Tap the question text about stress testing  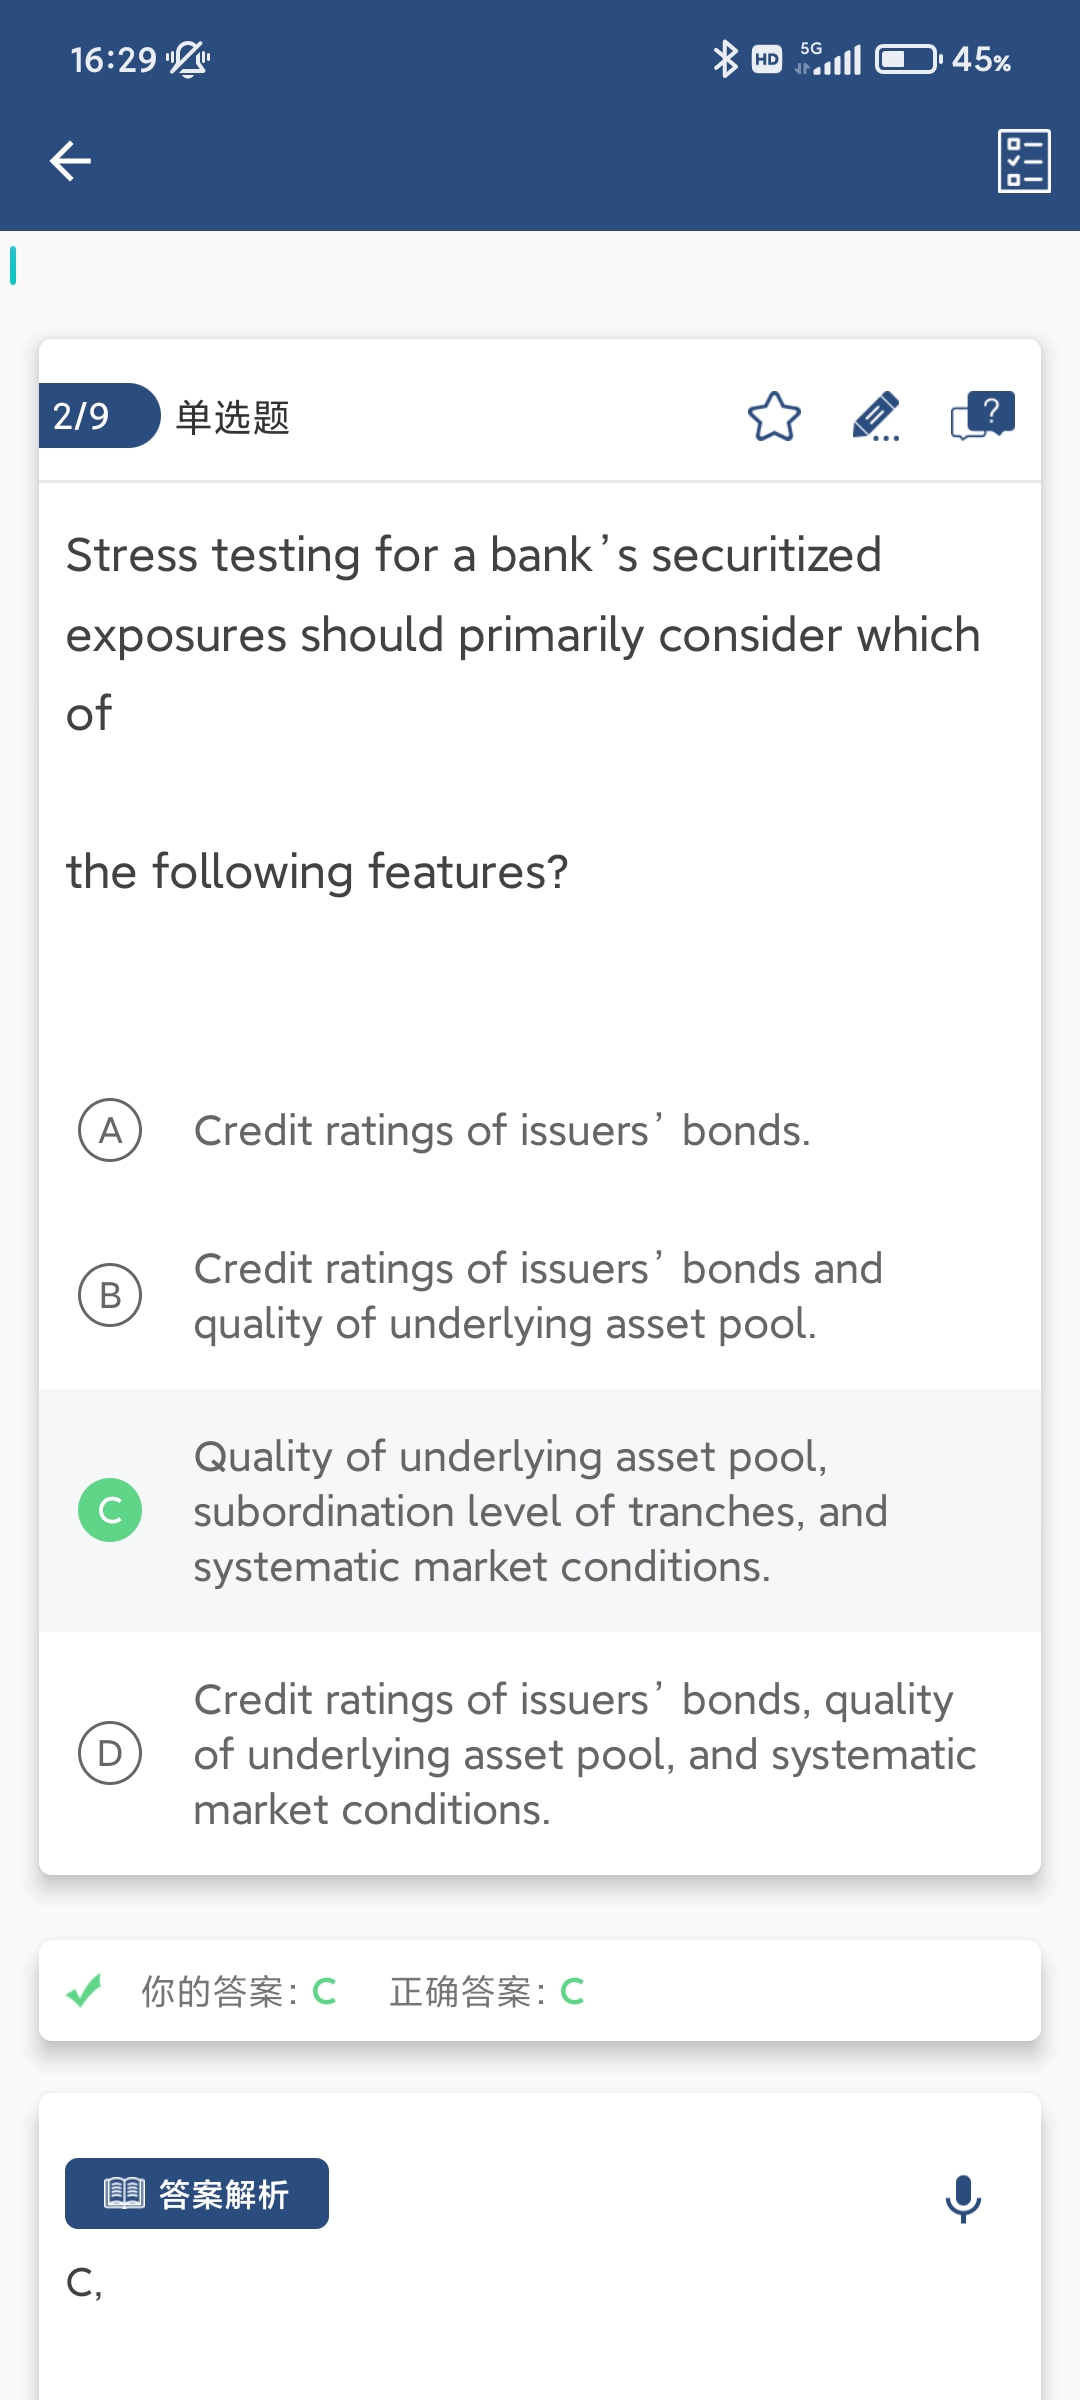[523, 634]
